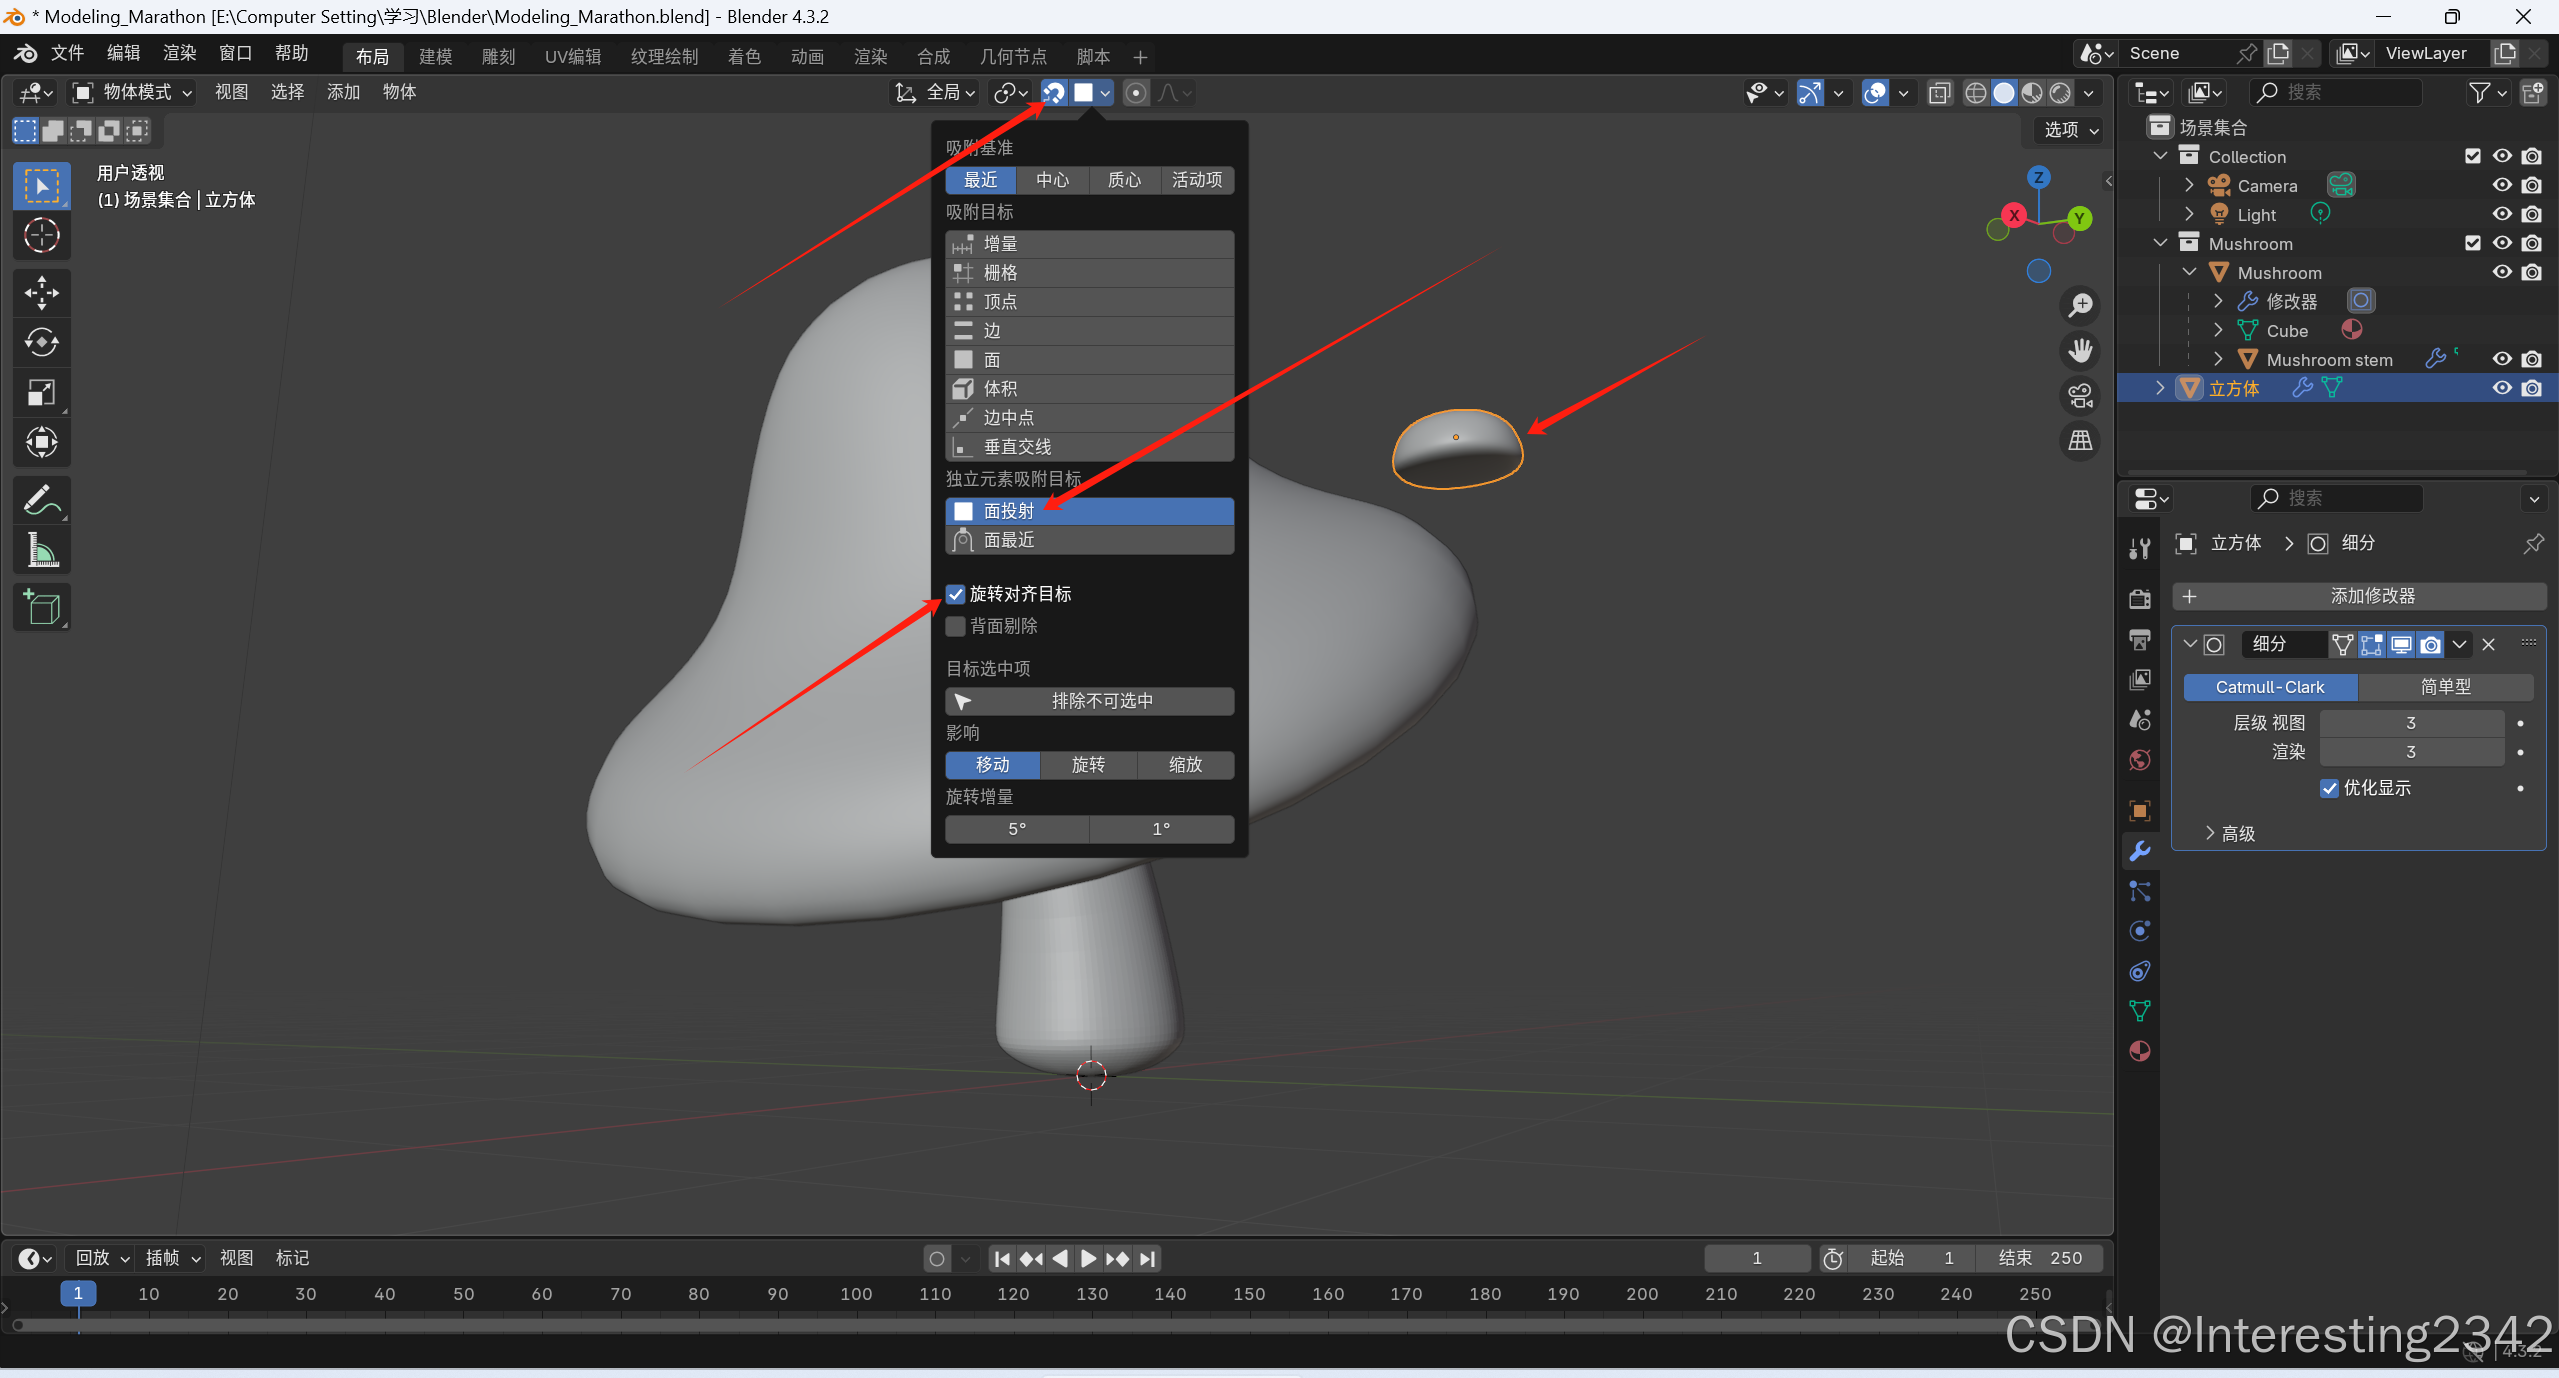Switch perspective/orthographic grid view icon
2559x1378 pixels.
(x=2080, y=440)
